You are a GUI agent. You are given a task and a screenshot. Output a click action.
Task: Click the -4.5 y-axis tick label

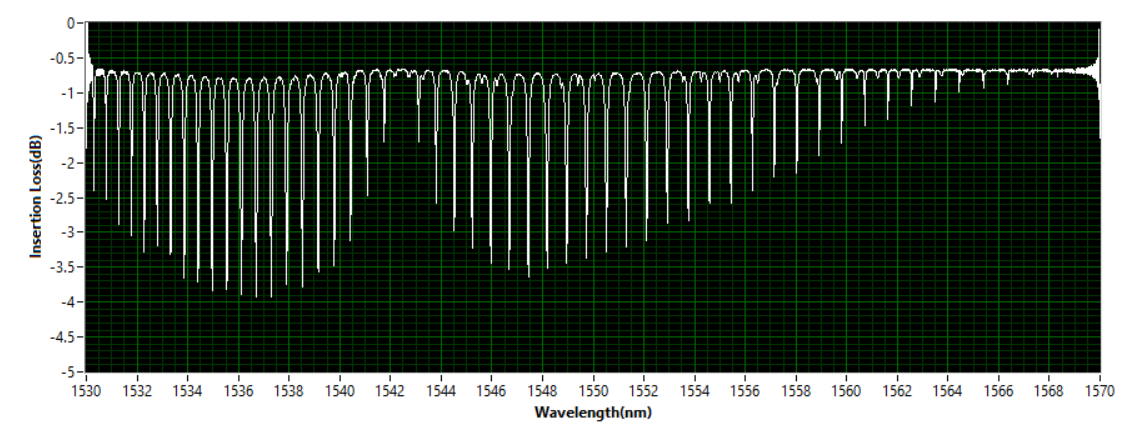coord(64,337)
